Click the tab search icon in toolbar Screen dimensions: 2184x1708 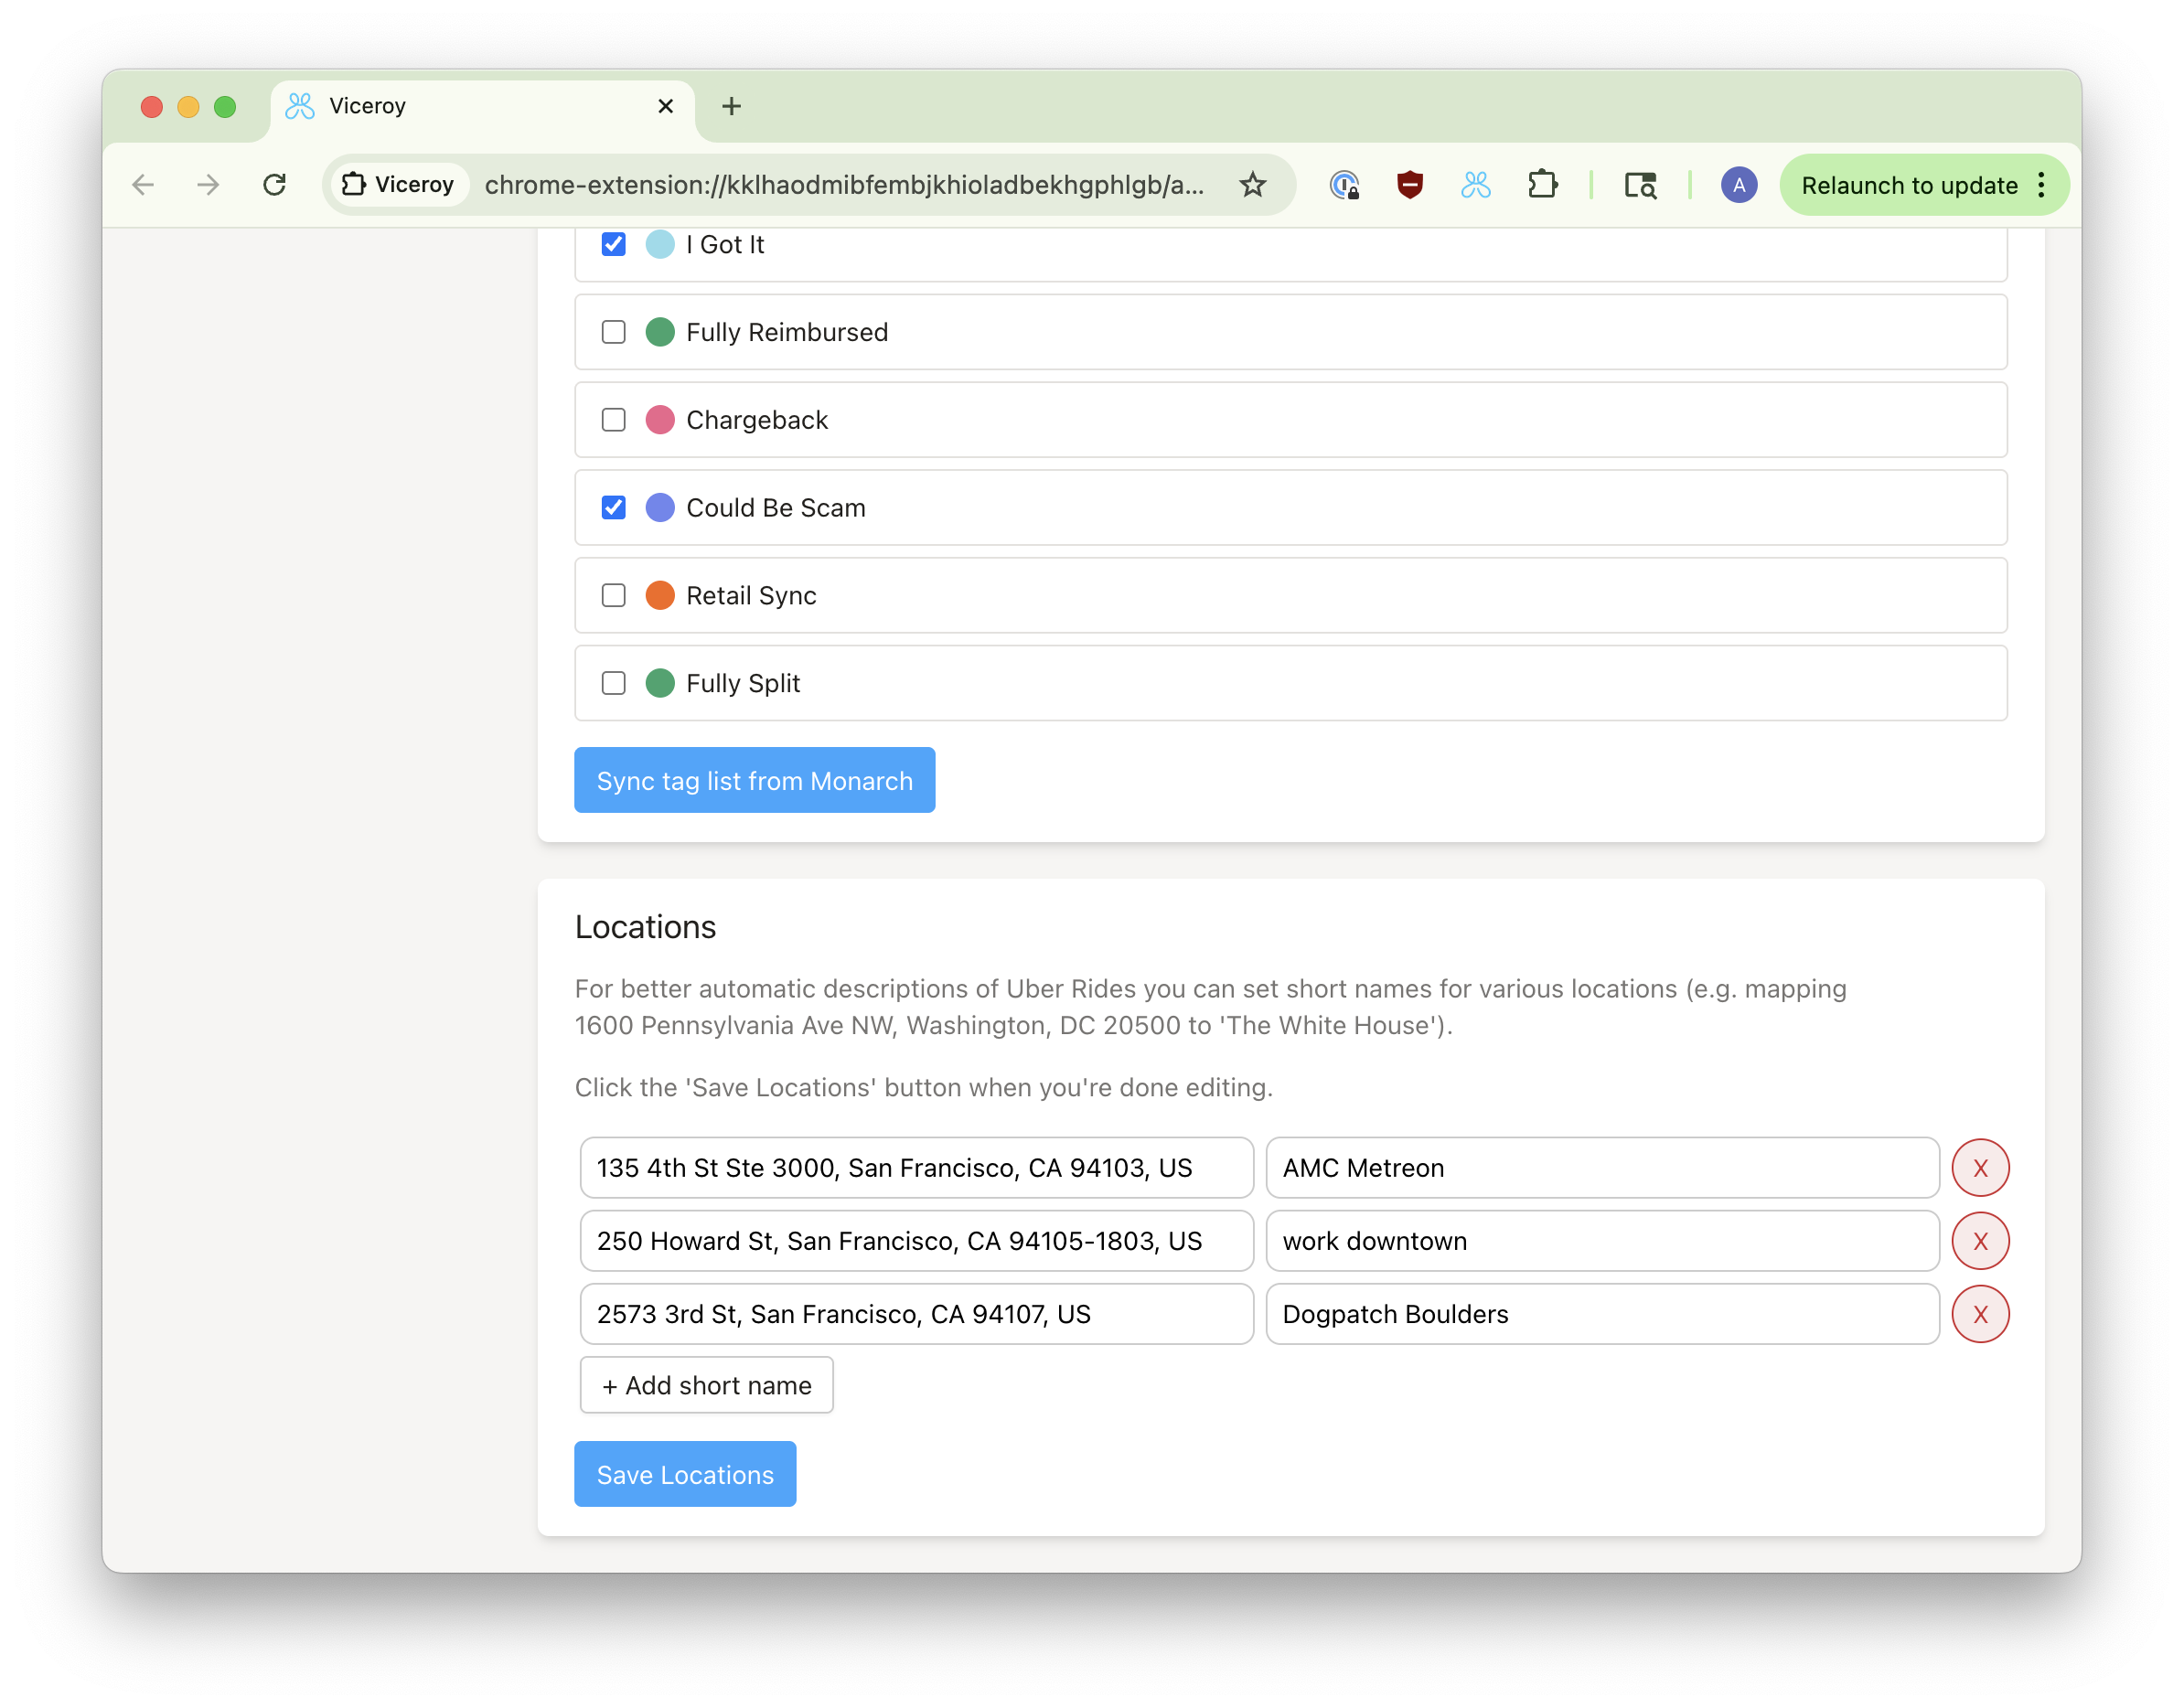click(x=1640, y=185)
